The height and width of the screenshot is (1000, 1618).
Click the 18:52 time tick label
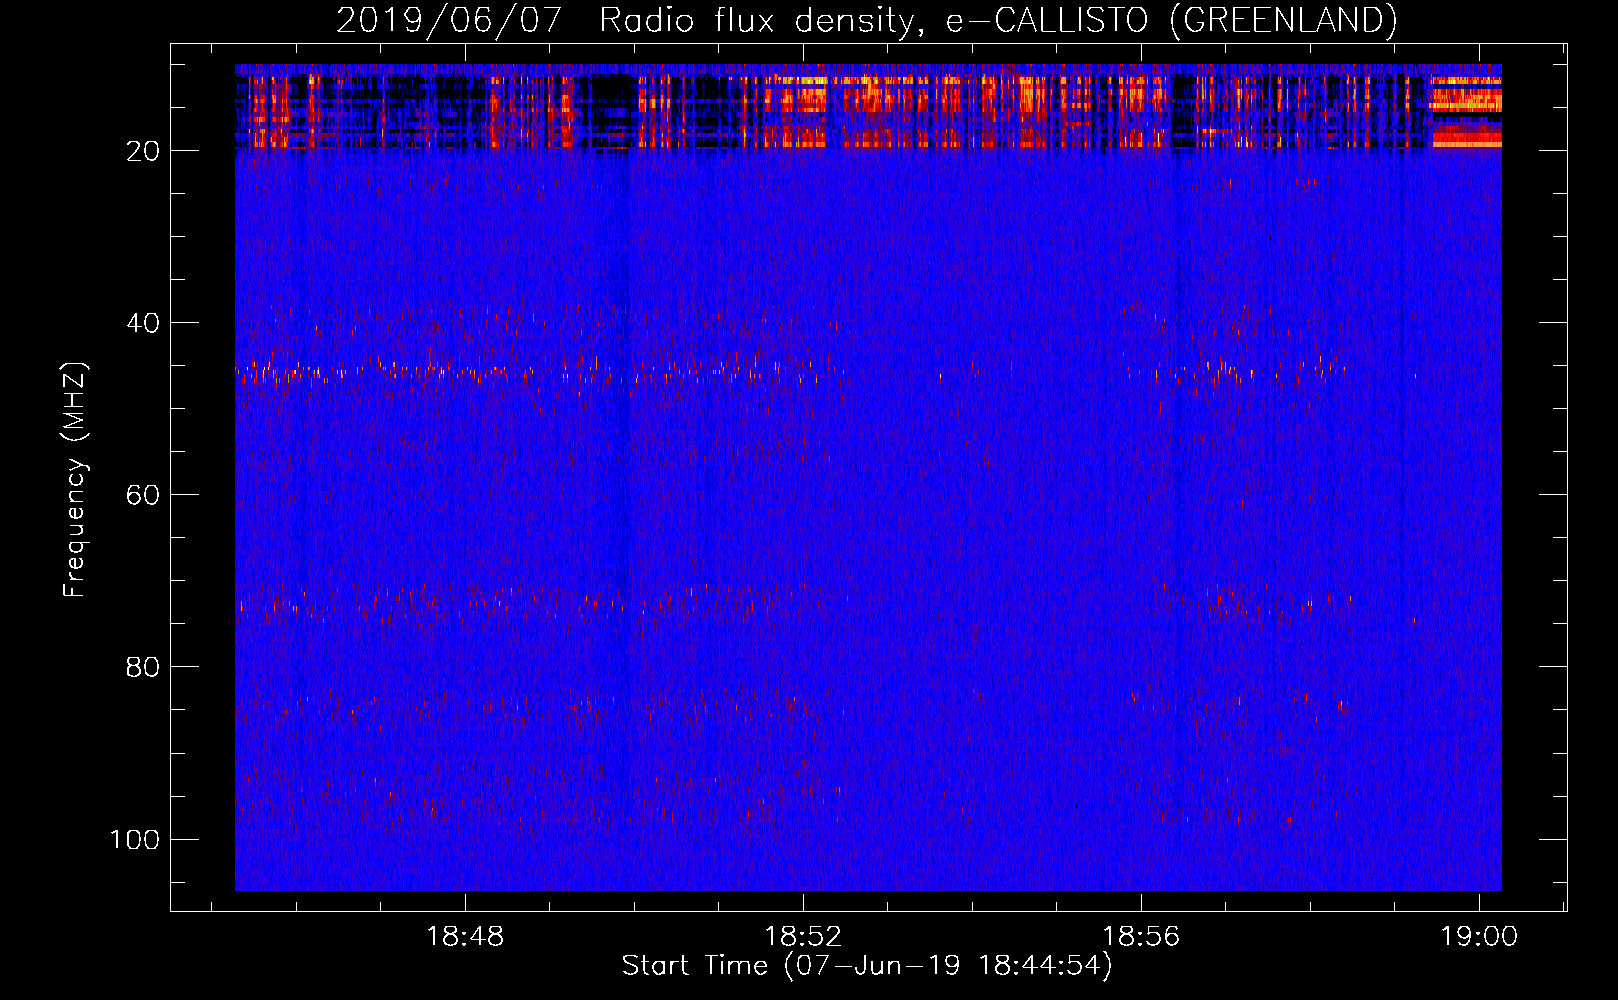[x=803, y=937]
